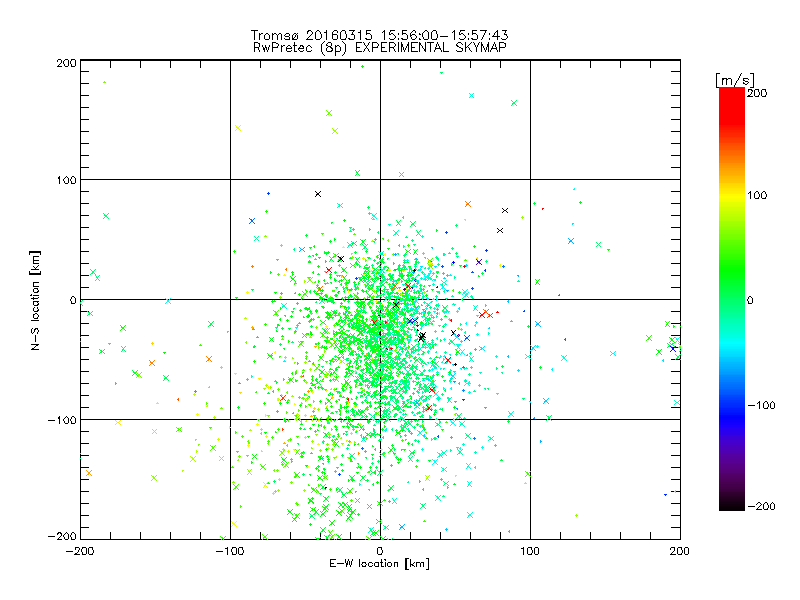Click the x-axis tick label 200

point(680,551)
